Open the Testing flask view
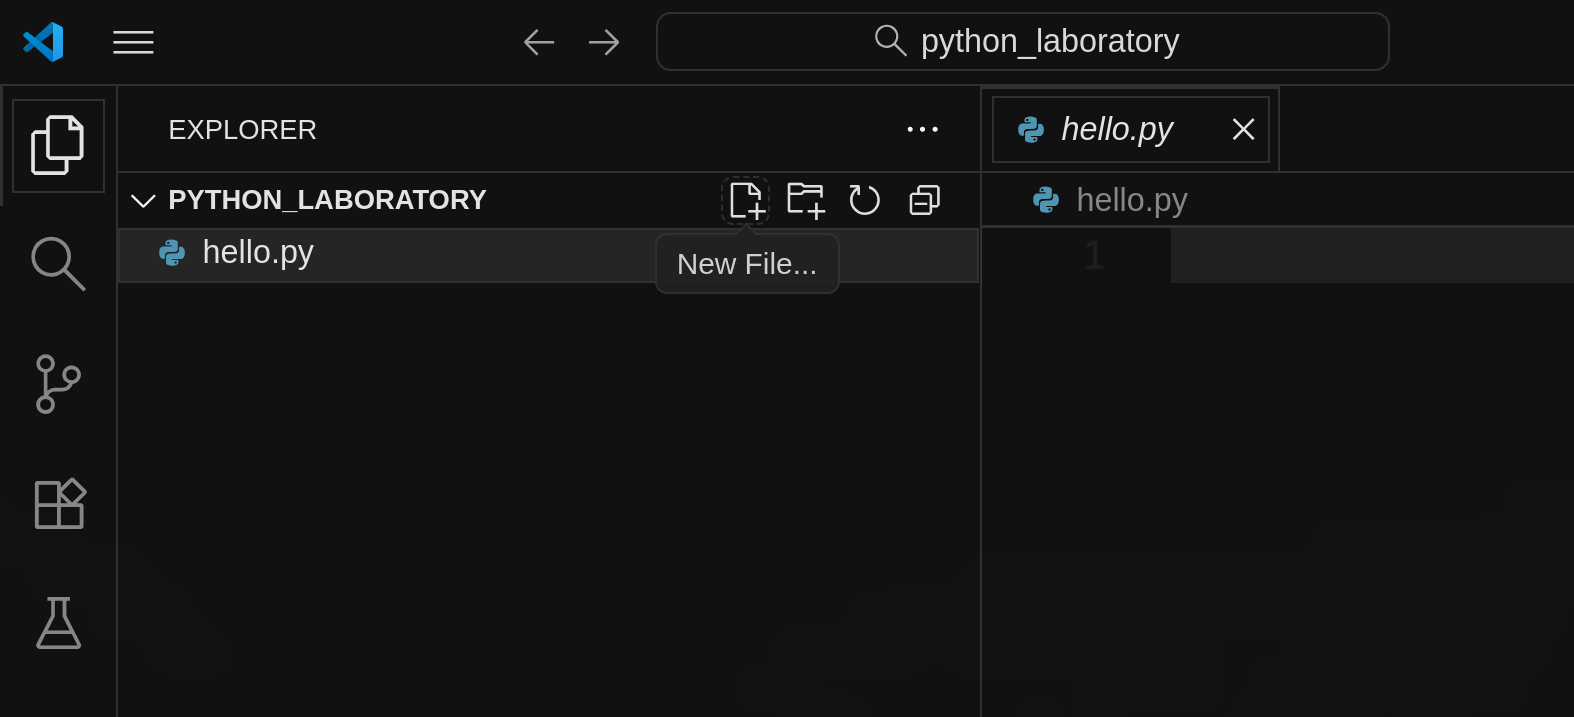 (x=58, y=623)
